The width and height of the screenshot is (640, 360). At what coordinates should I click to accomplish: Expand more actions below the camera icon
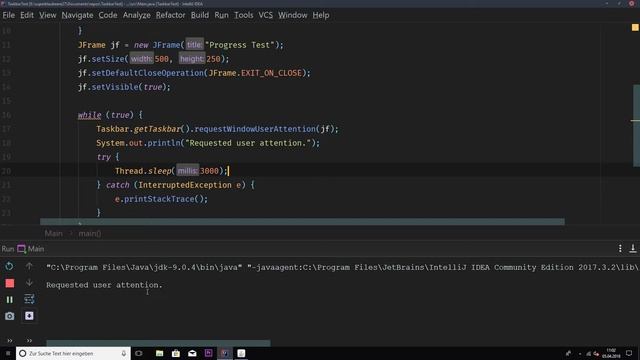[x=9, y=340]
